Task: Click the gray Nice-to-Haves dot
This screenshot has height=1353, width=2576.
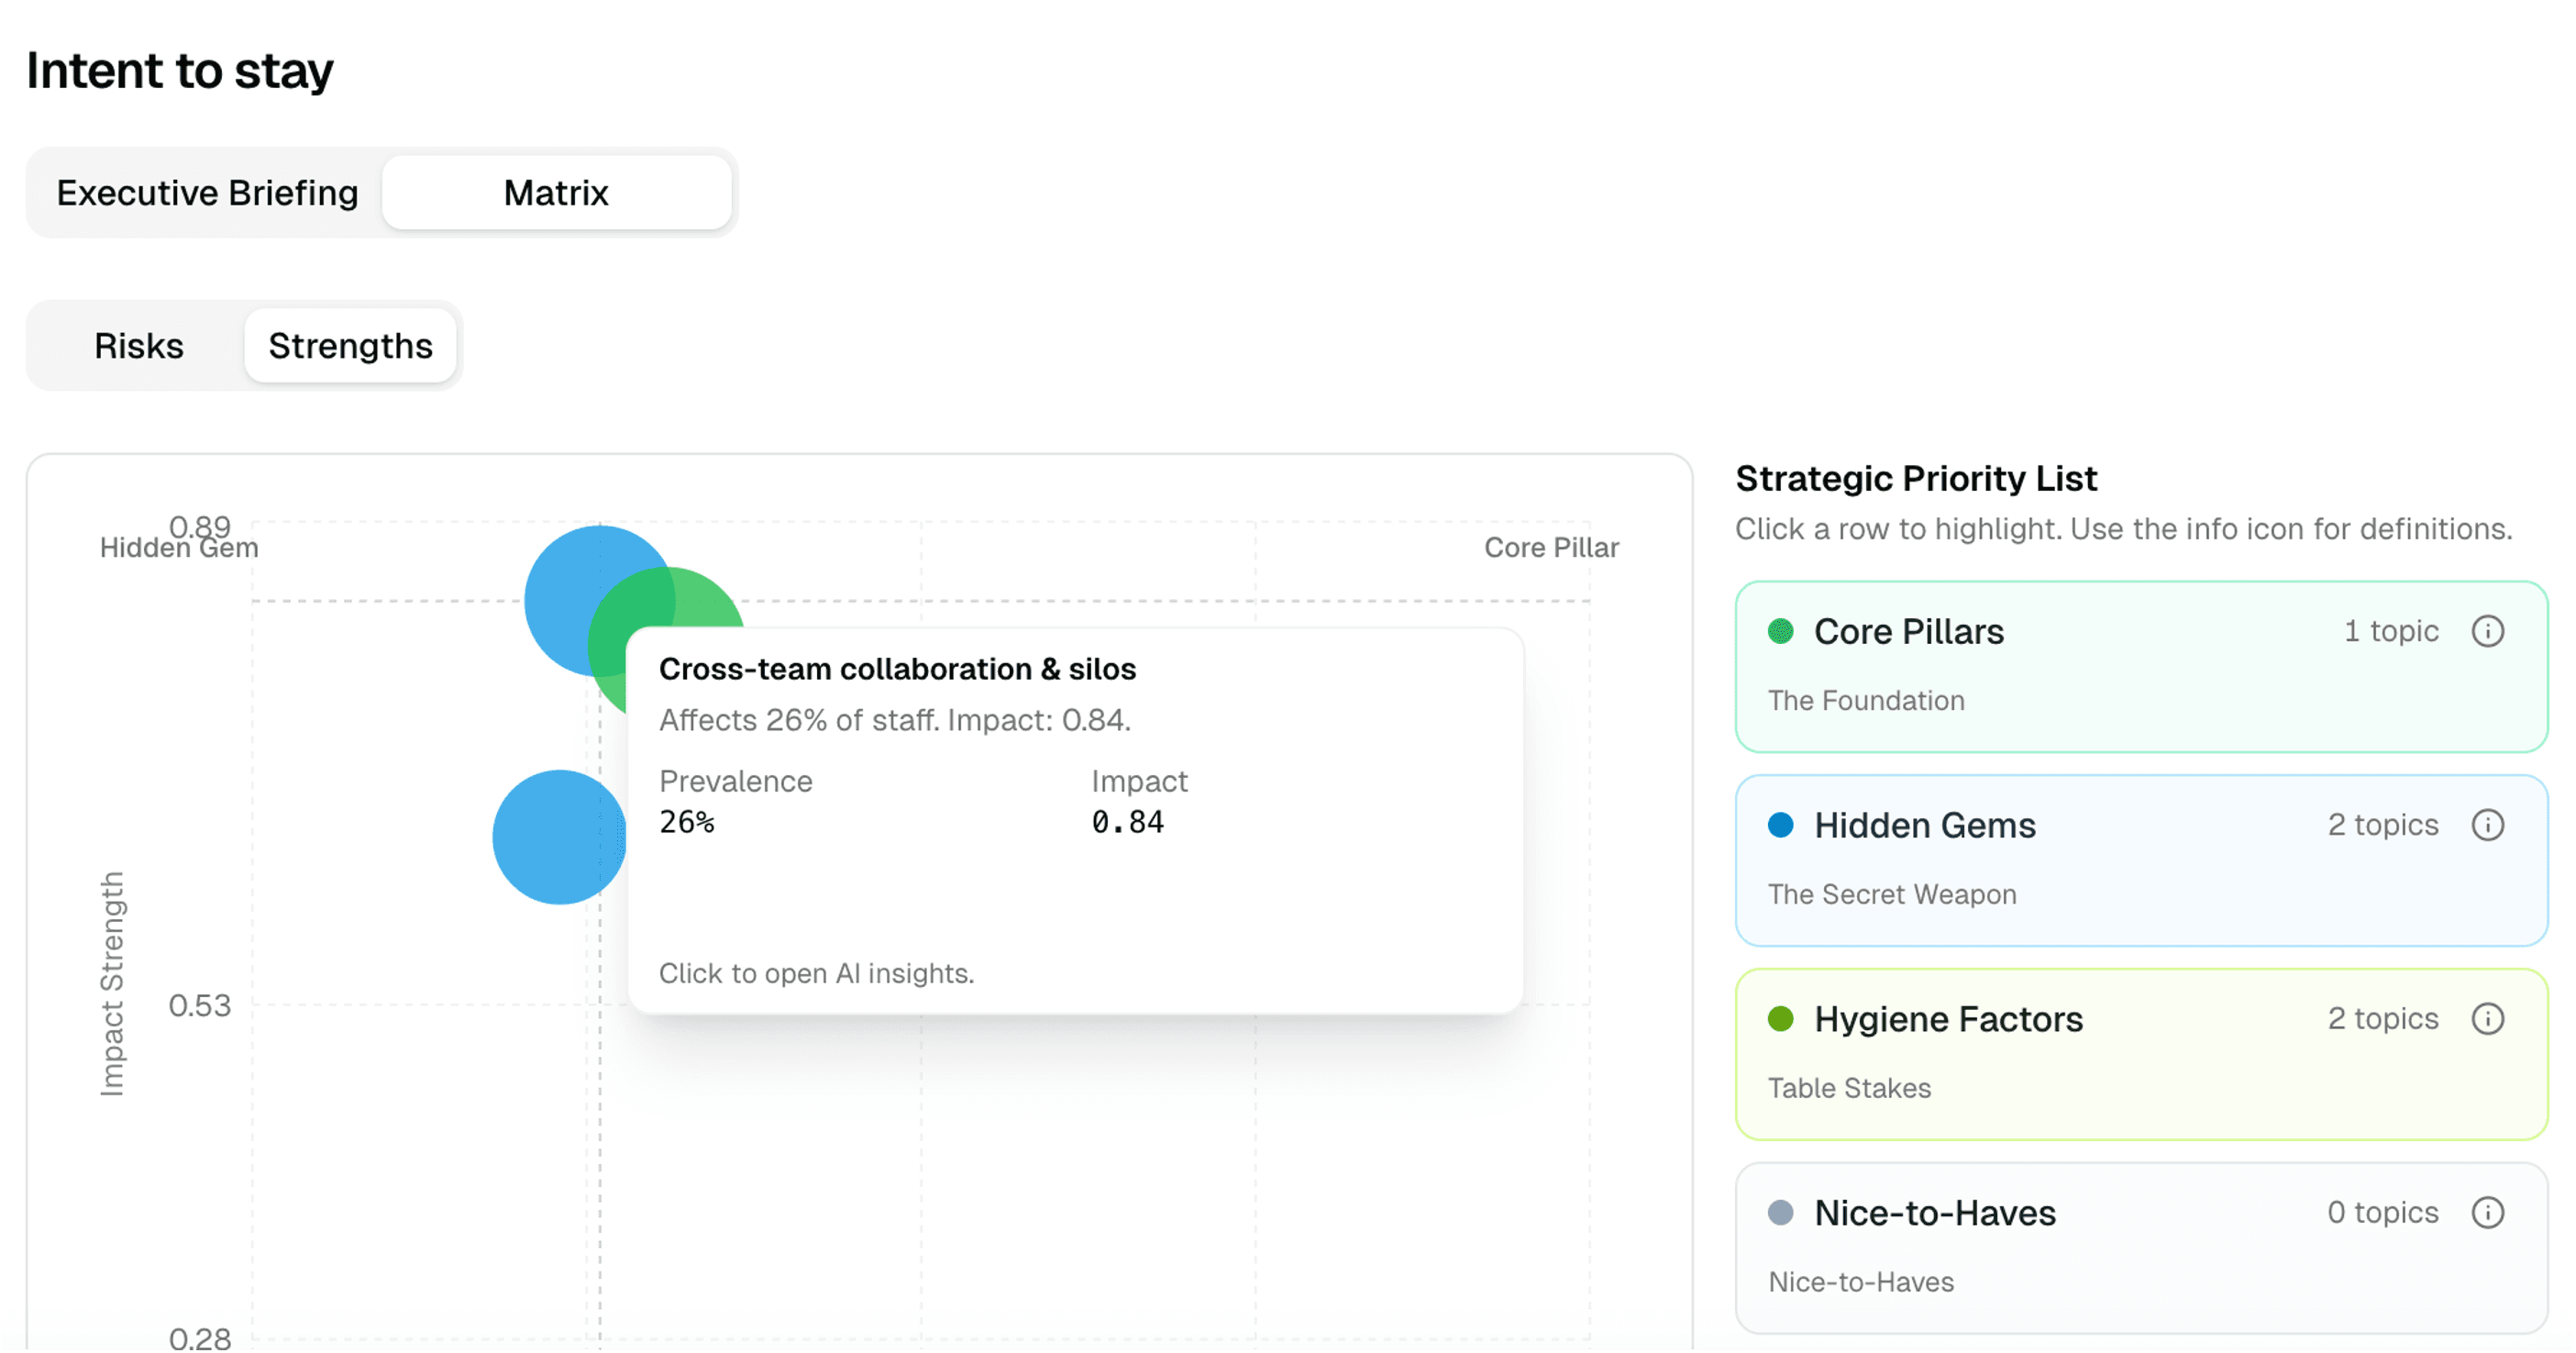Action: [x=1780, y=1213]
